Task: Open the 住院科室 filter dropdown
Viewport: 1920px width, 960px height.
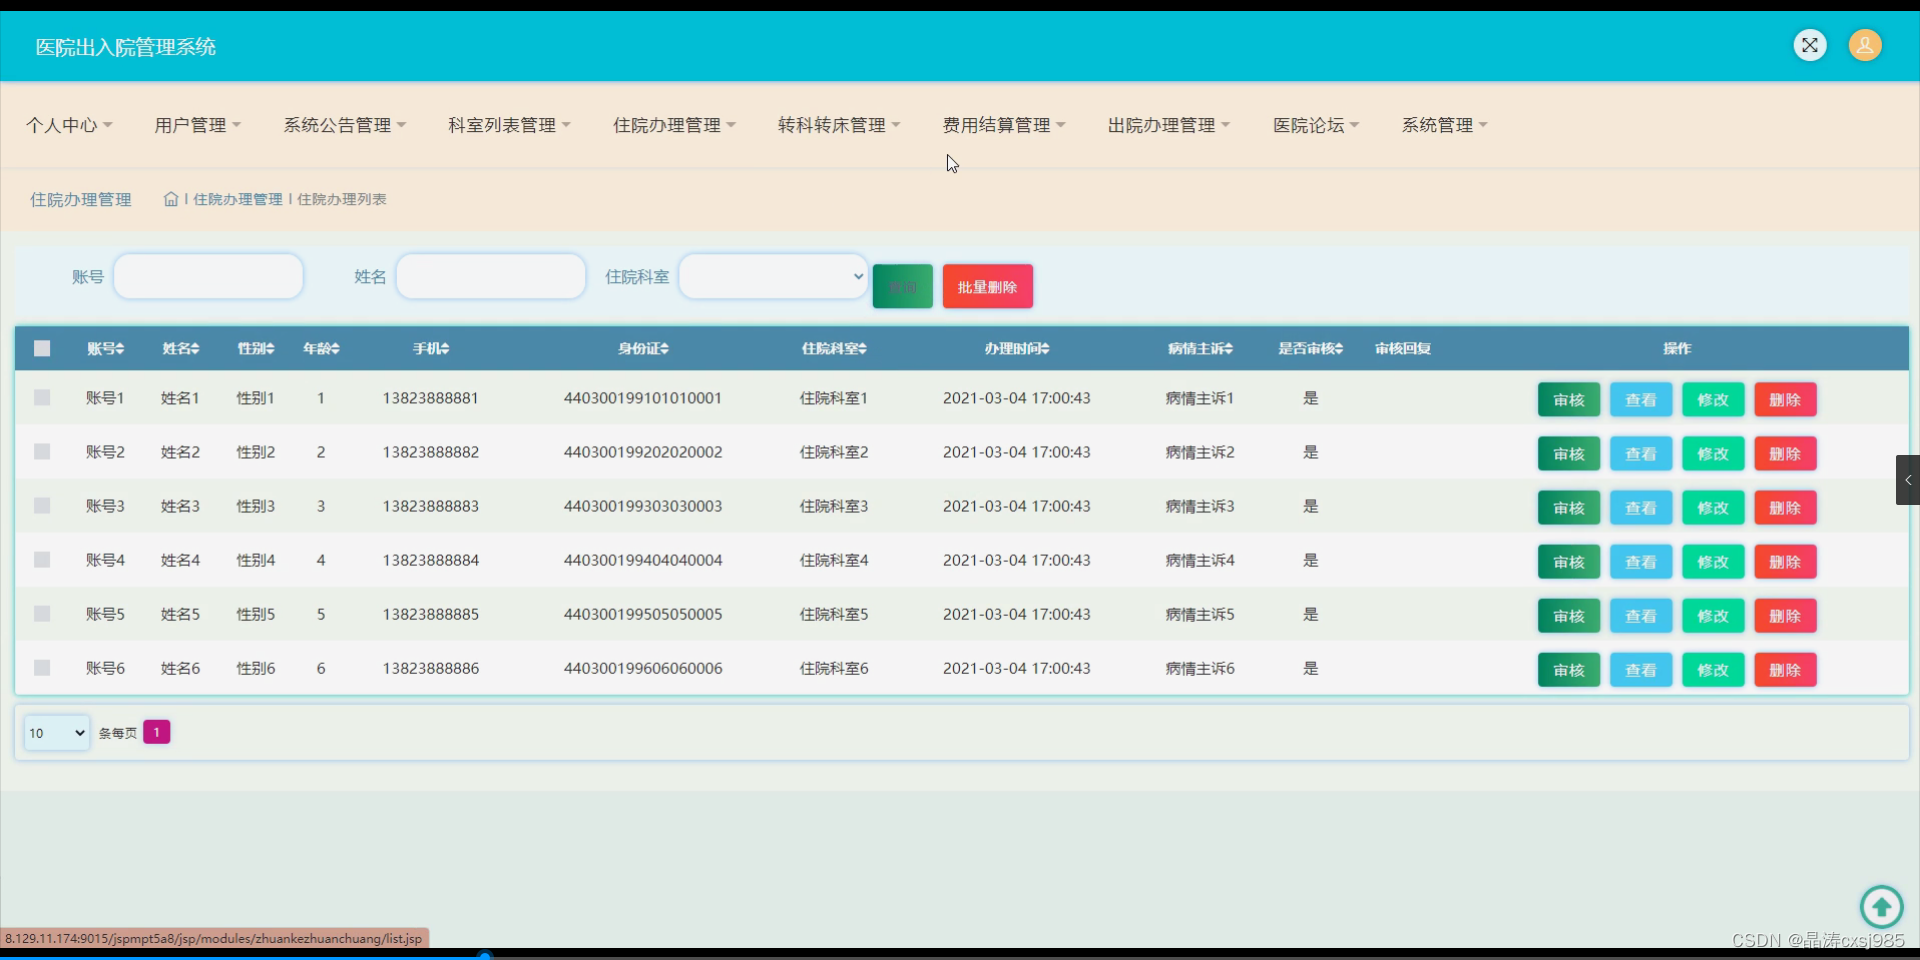Action: 773,276
